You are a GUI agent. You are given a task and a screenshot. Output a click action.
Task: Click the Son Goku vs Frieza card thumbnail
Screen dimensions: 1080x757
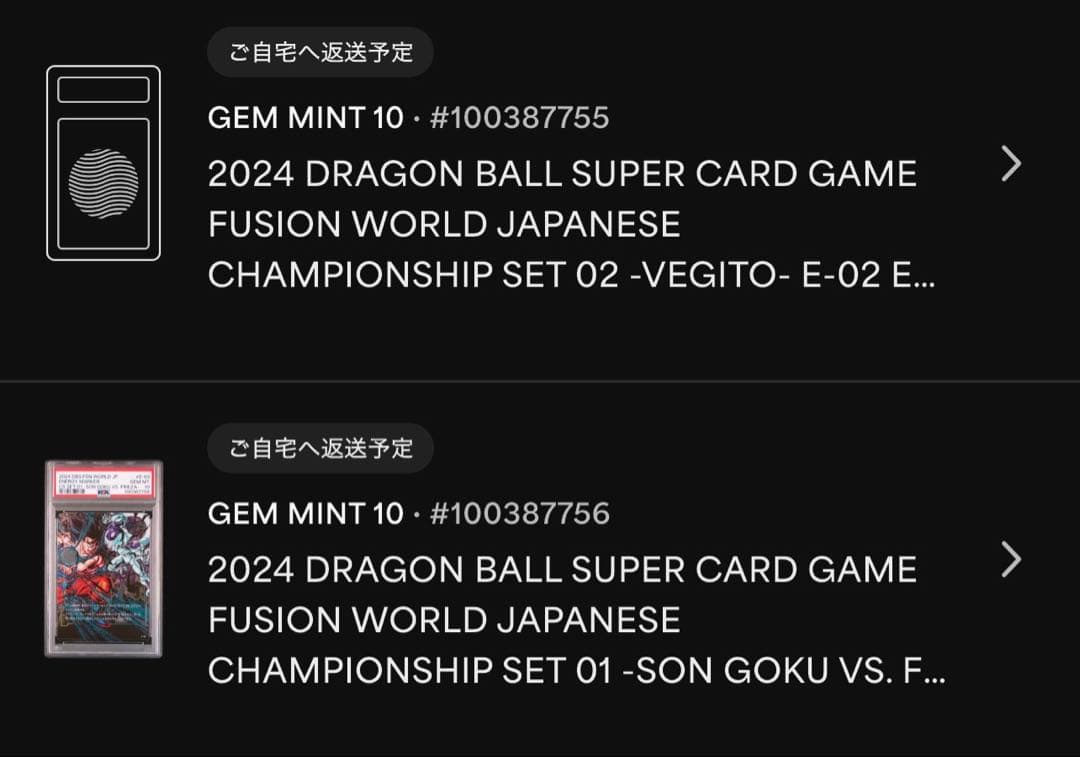click(103, 560)
